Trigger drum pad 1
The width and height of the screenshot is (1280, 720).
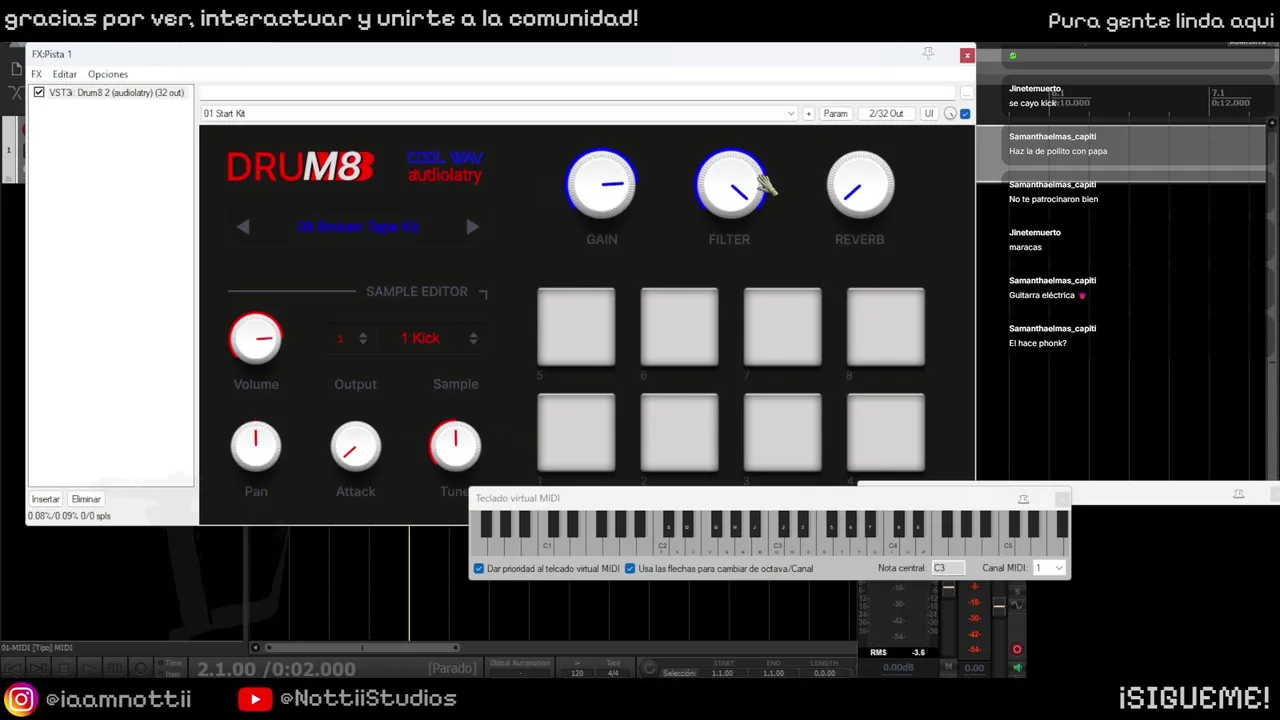pos(576,432)
